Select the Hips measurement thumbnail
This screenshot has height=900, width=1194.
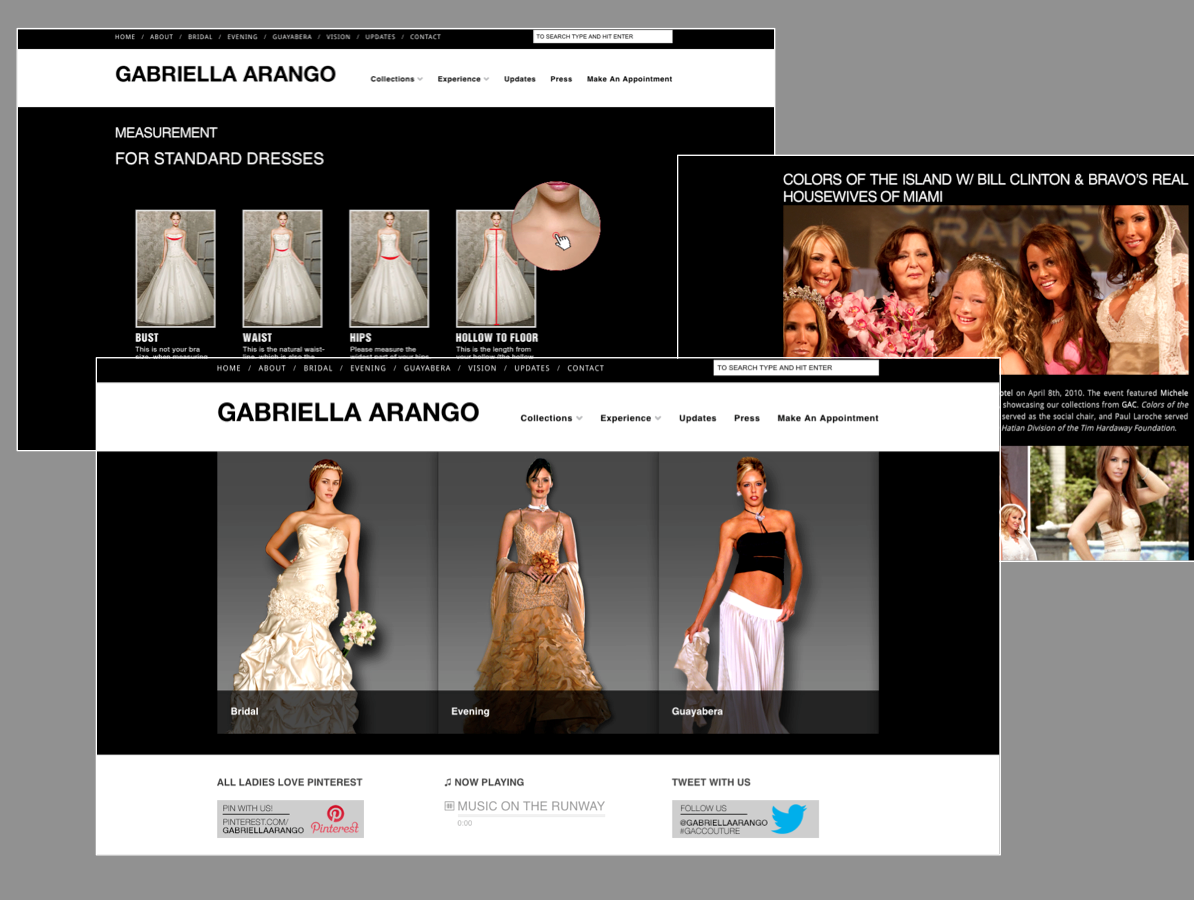[x=388, y=268]
